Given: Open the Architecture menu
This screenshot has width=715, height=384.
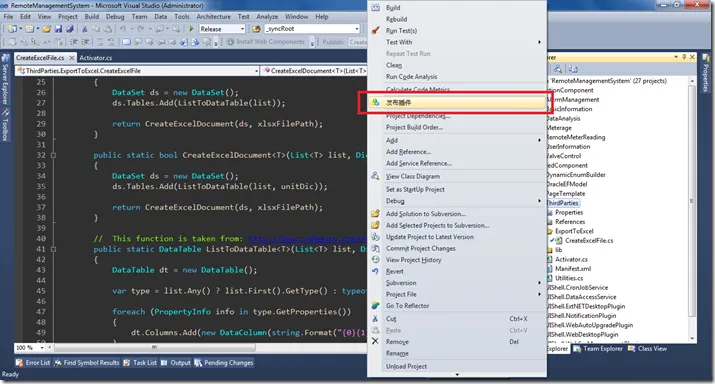Looking at the screenshot, I should tap(213, 16).
